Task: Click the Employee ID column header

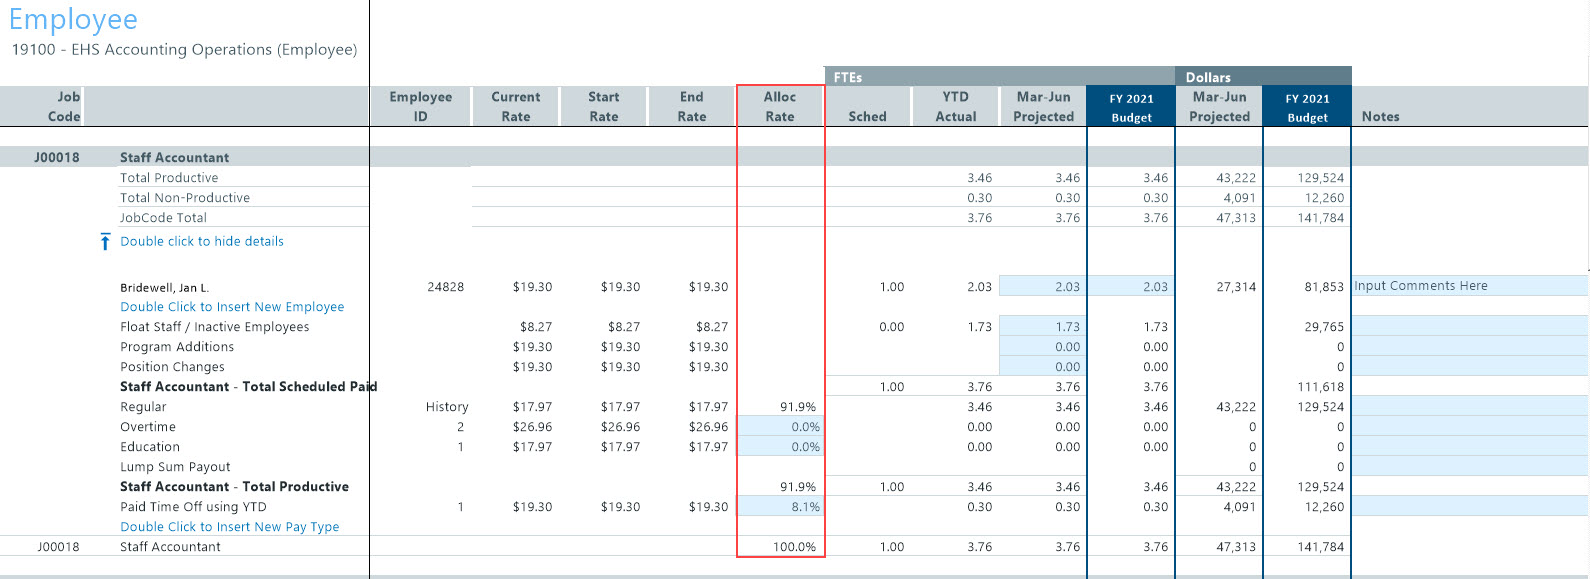Action: [420, 107]
